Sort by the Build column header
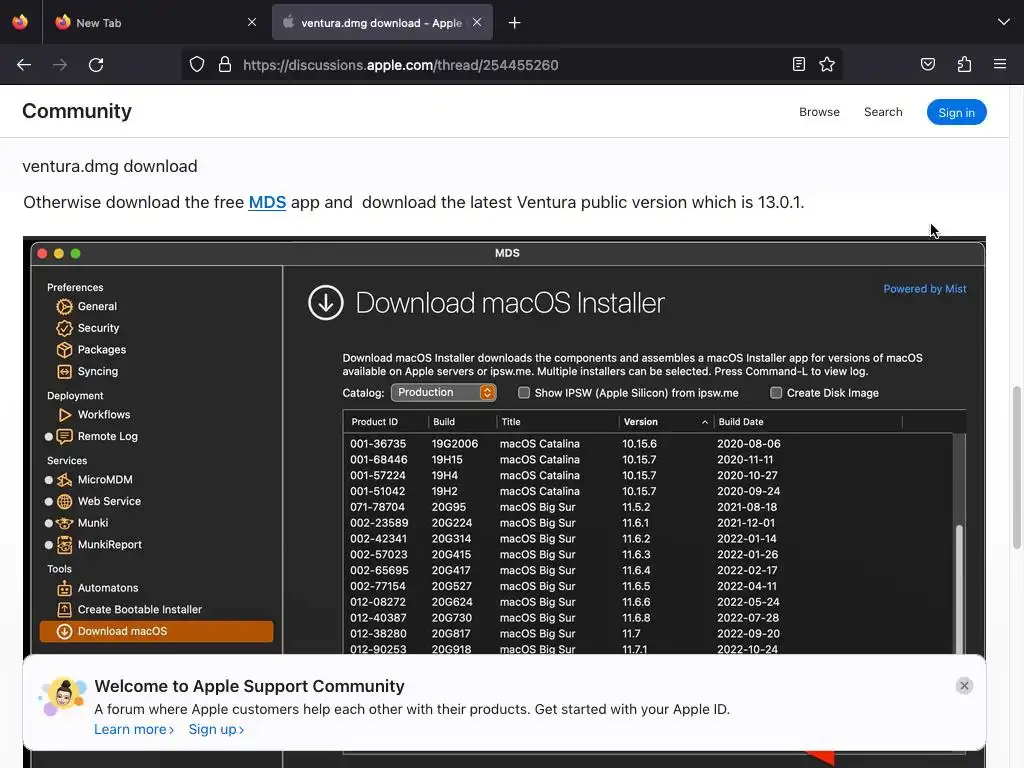 [x=462, y=422]
